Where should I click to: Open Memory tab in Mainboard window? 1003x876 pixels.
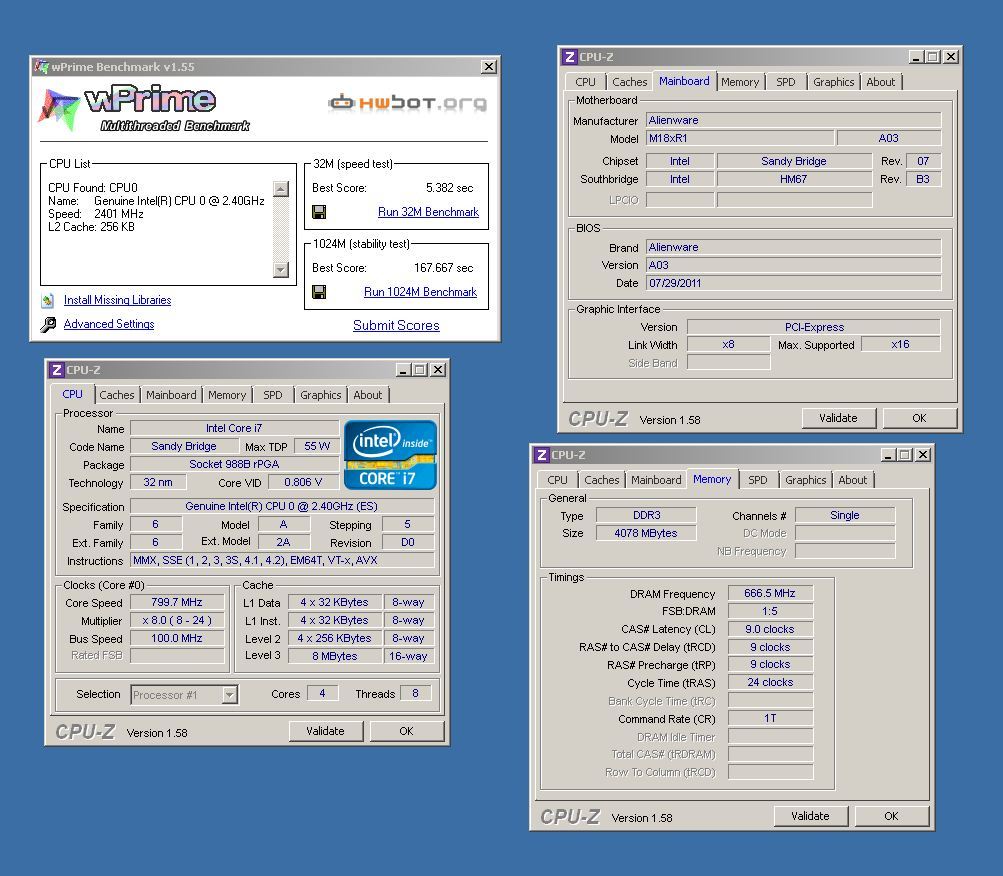point(739,82)
